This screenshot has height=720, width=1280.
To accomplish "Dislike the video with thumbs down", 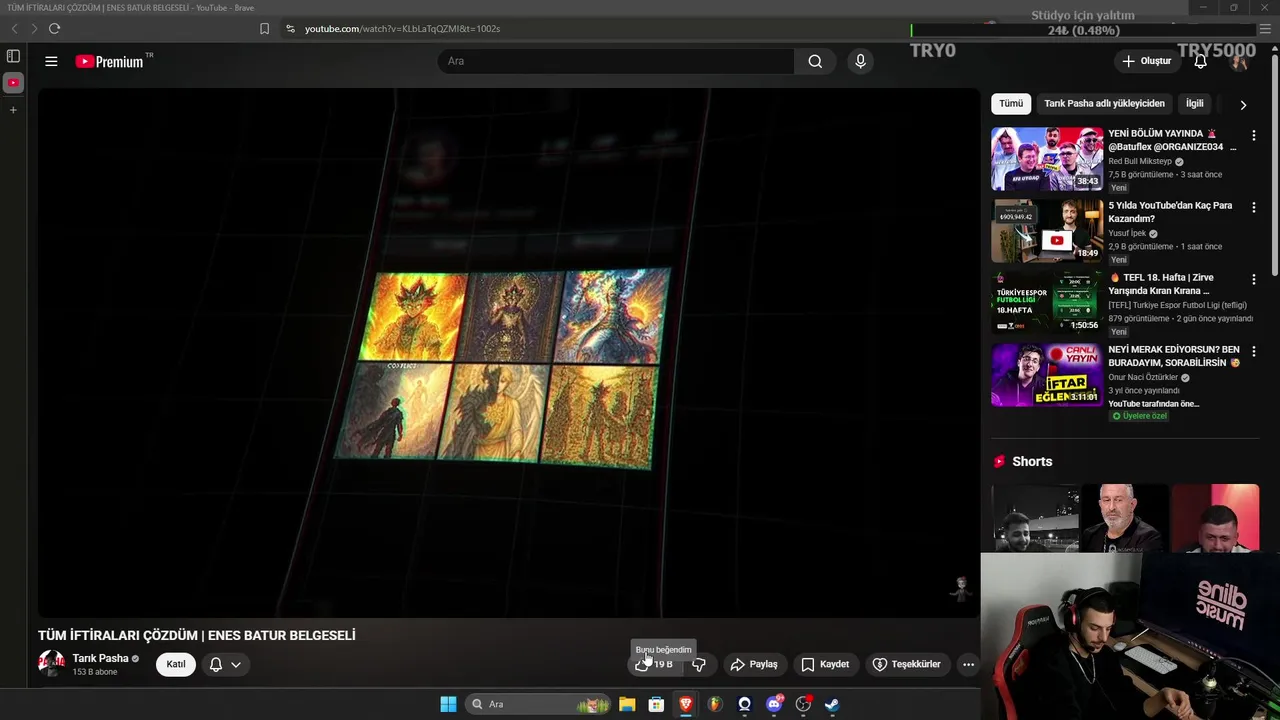I will coord(699,664).
